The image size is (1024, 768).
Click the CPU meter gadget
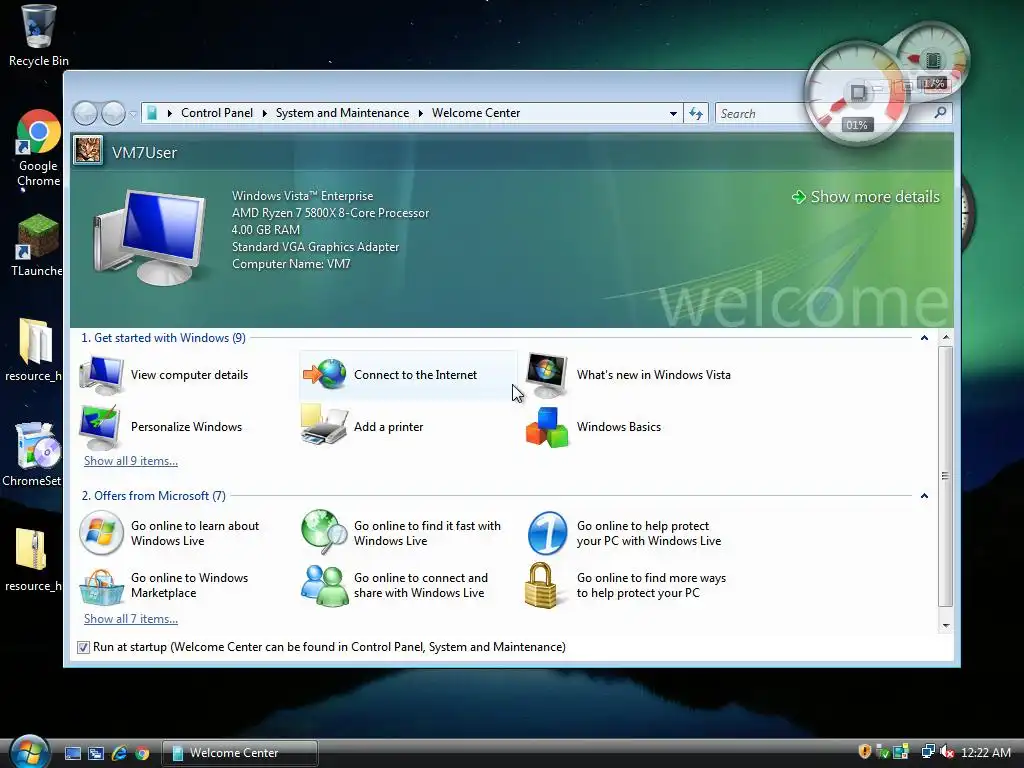coord(857,94)
